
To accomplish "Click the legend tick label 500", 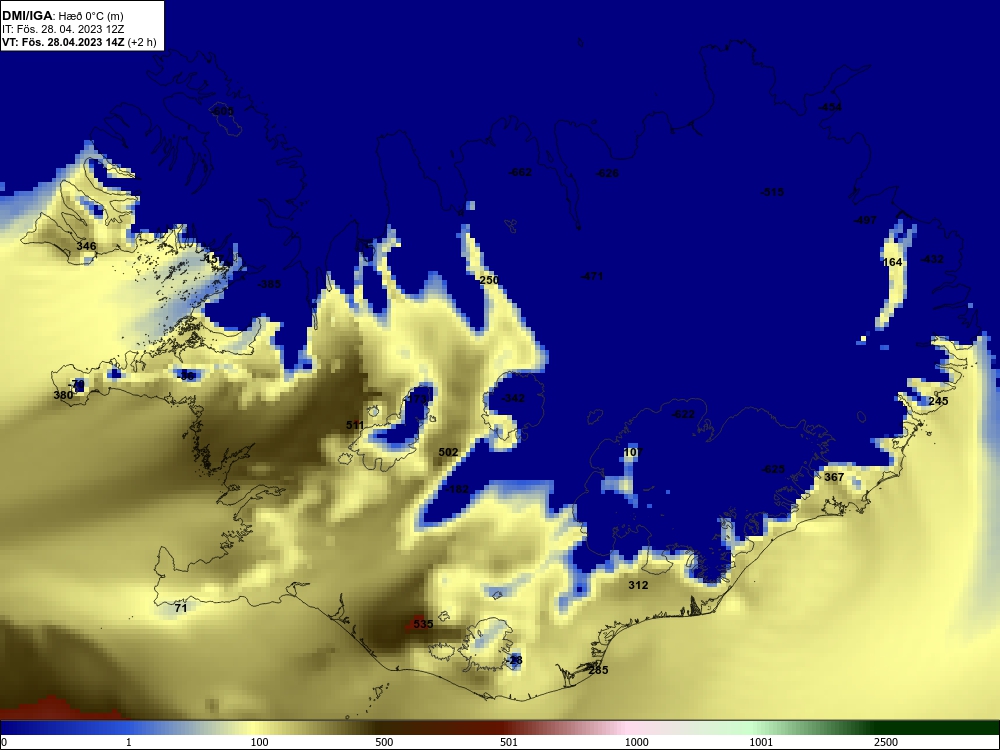I will [385, 742].
